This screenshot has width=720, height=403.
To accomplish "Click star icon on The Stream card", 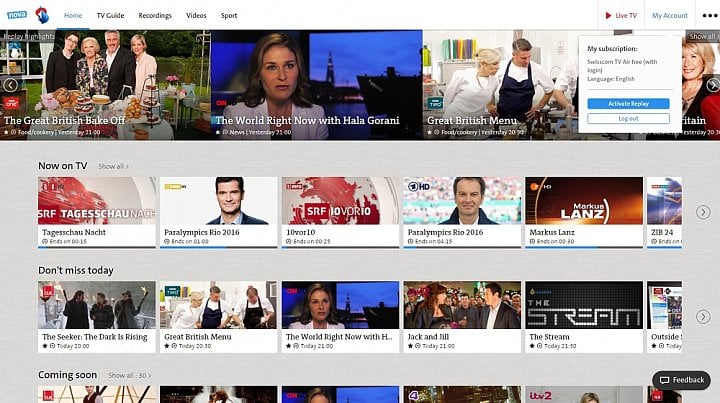I will [x=532, y=346].
